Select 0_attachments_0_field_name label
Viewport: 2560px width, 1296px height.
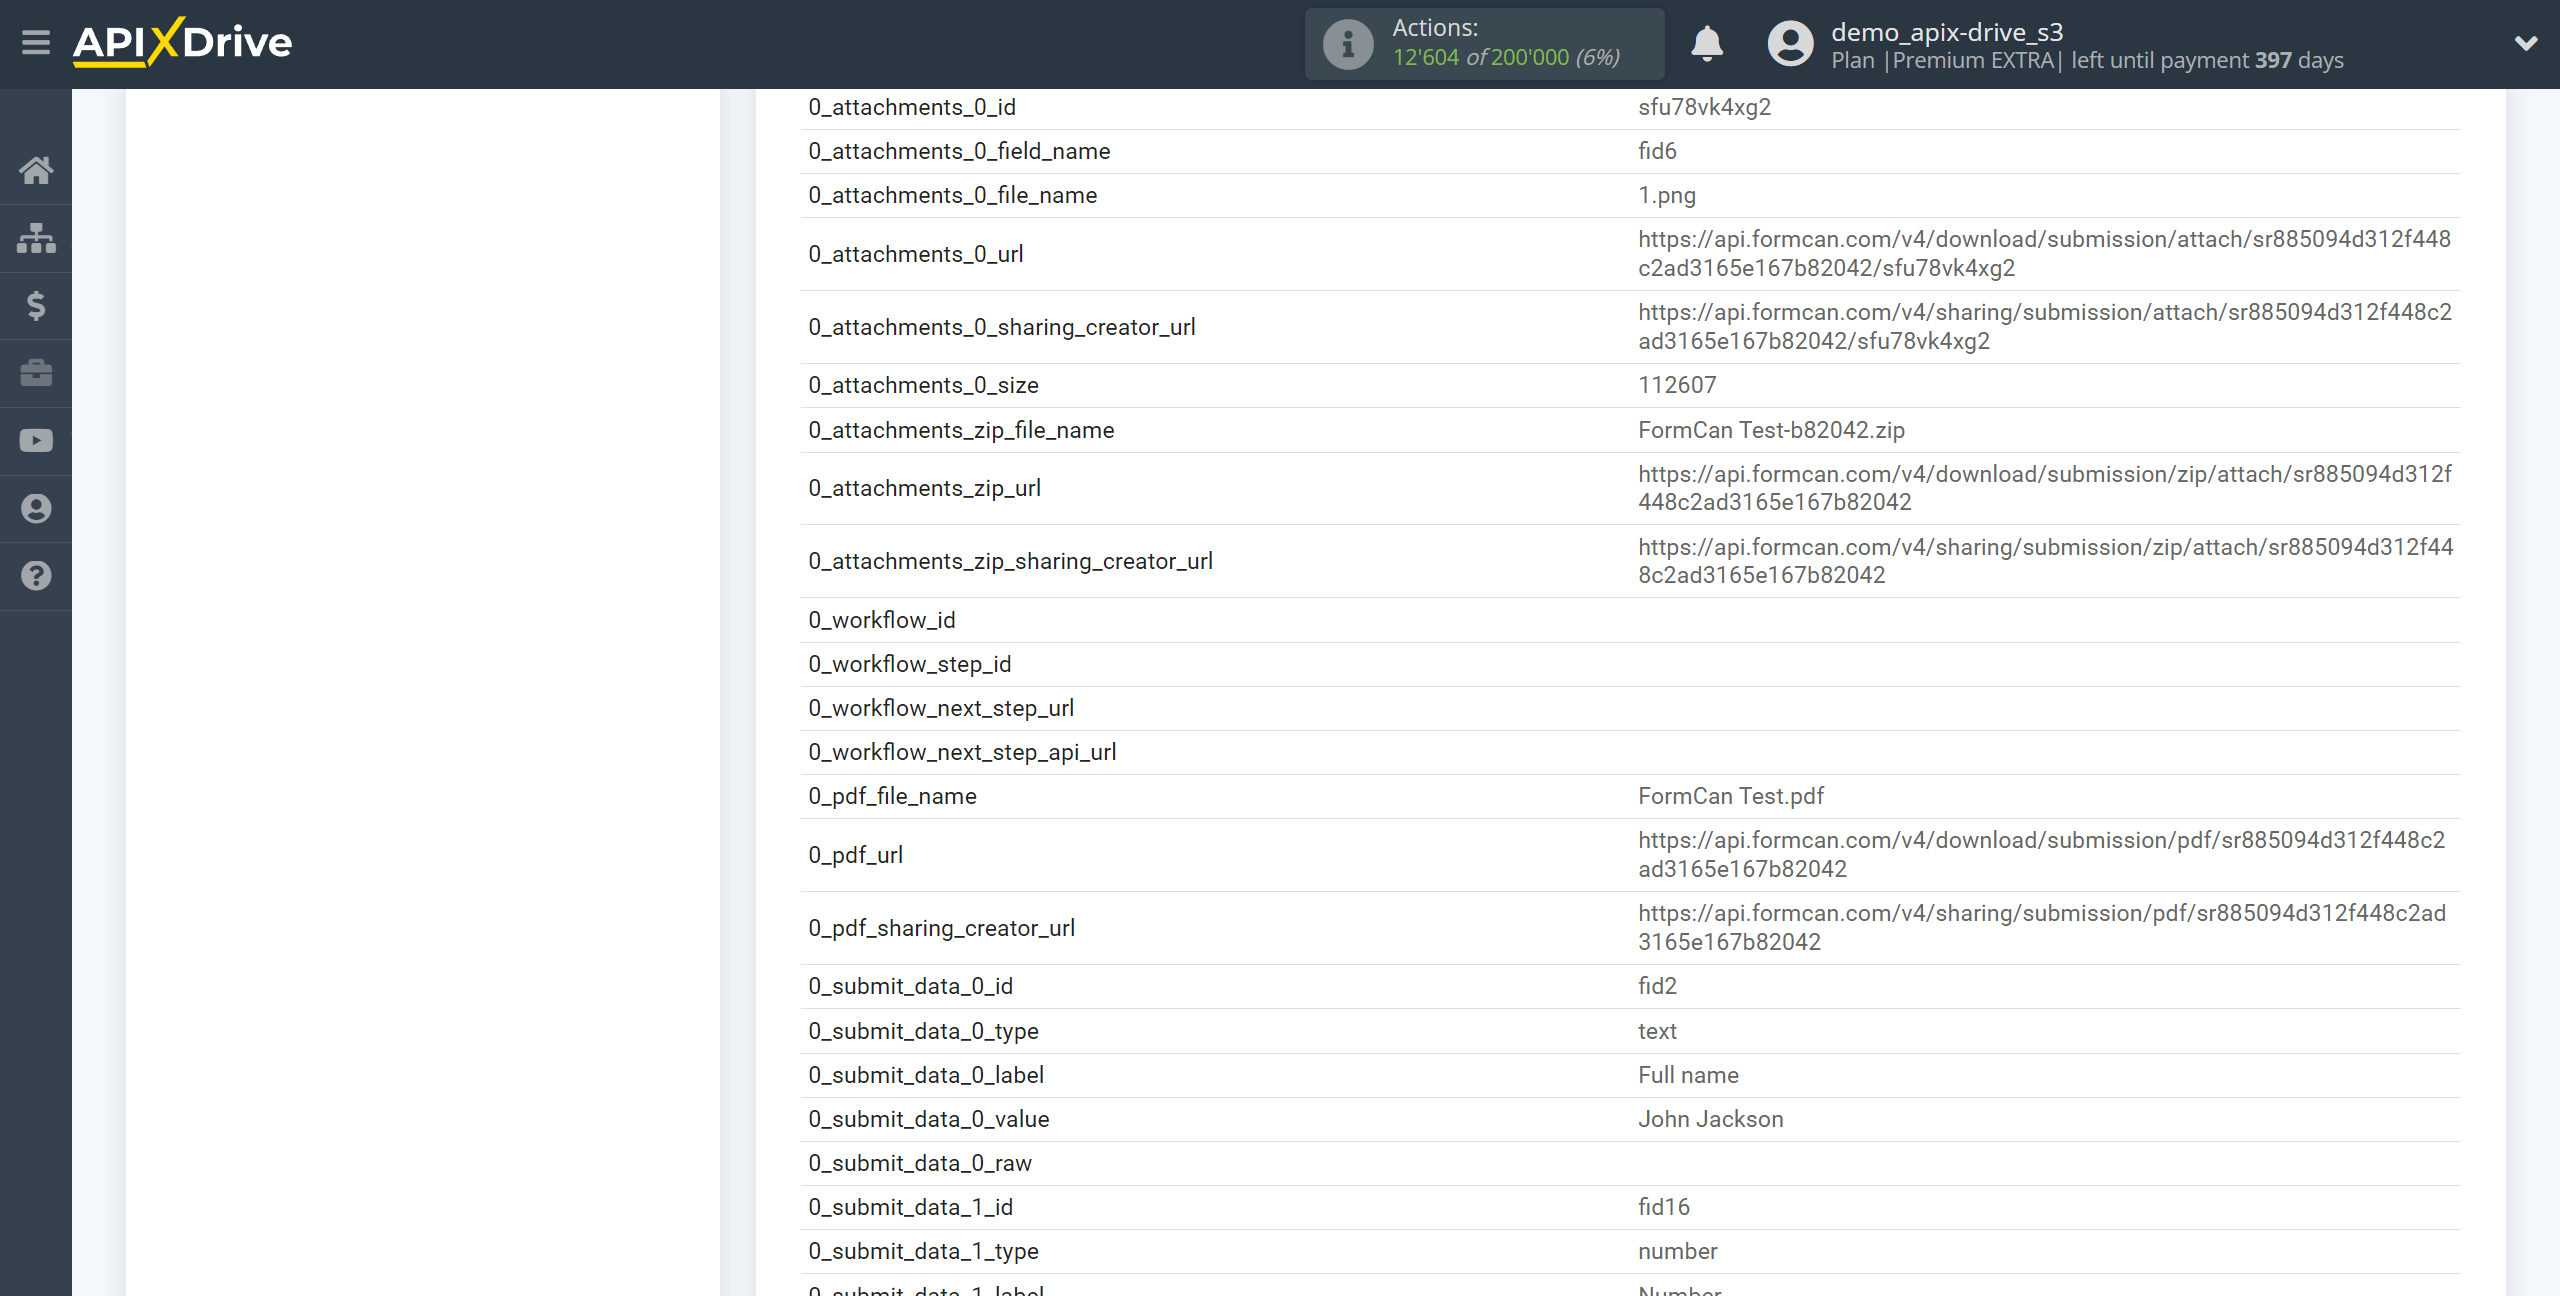point(959,152)
